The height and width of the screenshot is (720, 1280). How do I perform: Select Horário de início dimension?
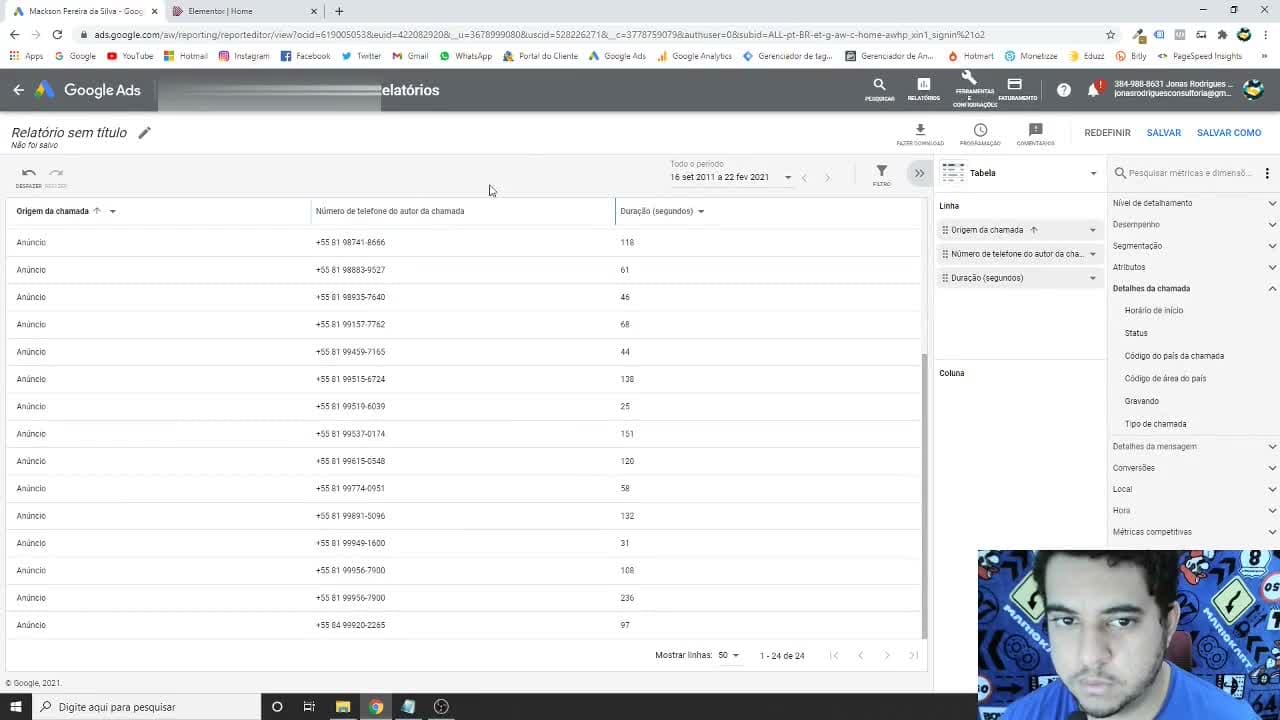coord(1153,311)
